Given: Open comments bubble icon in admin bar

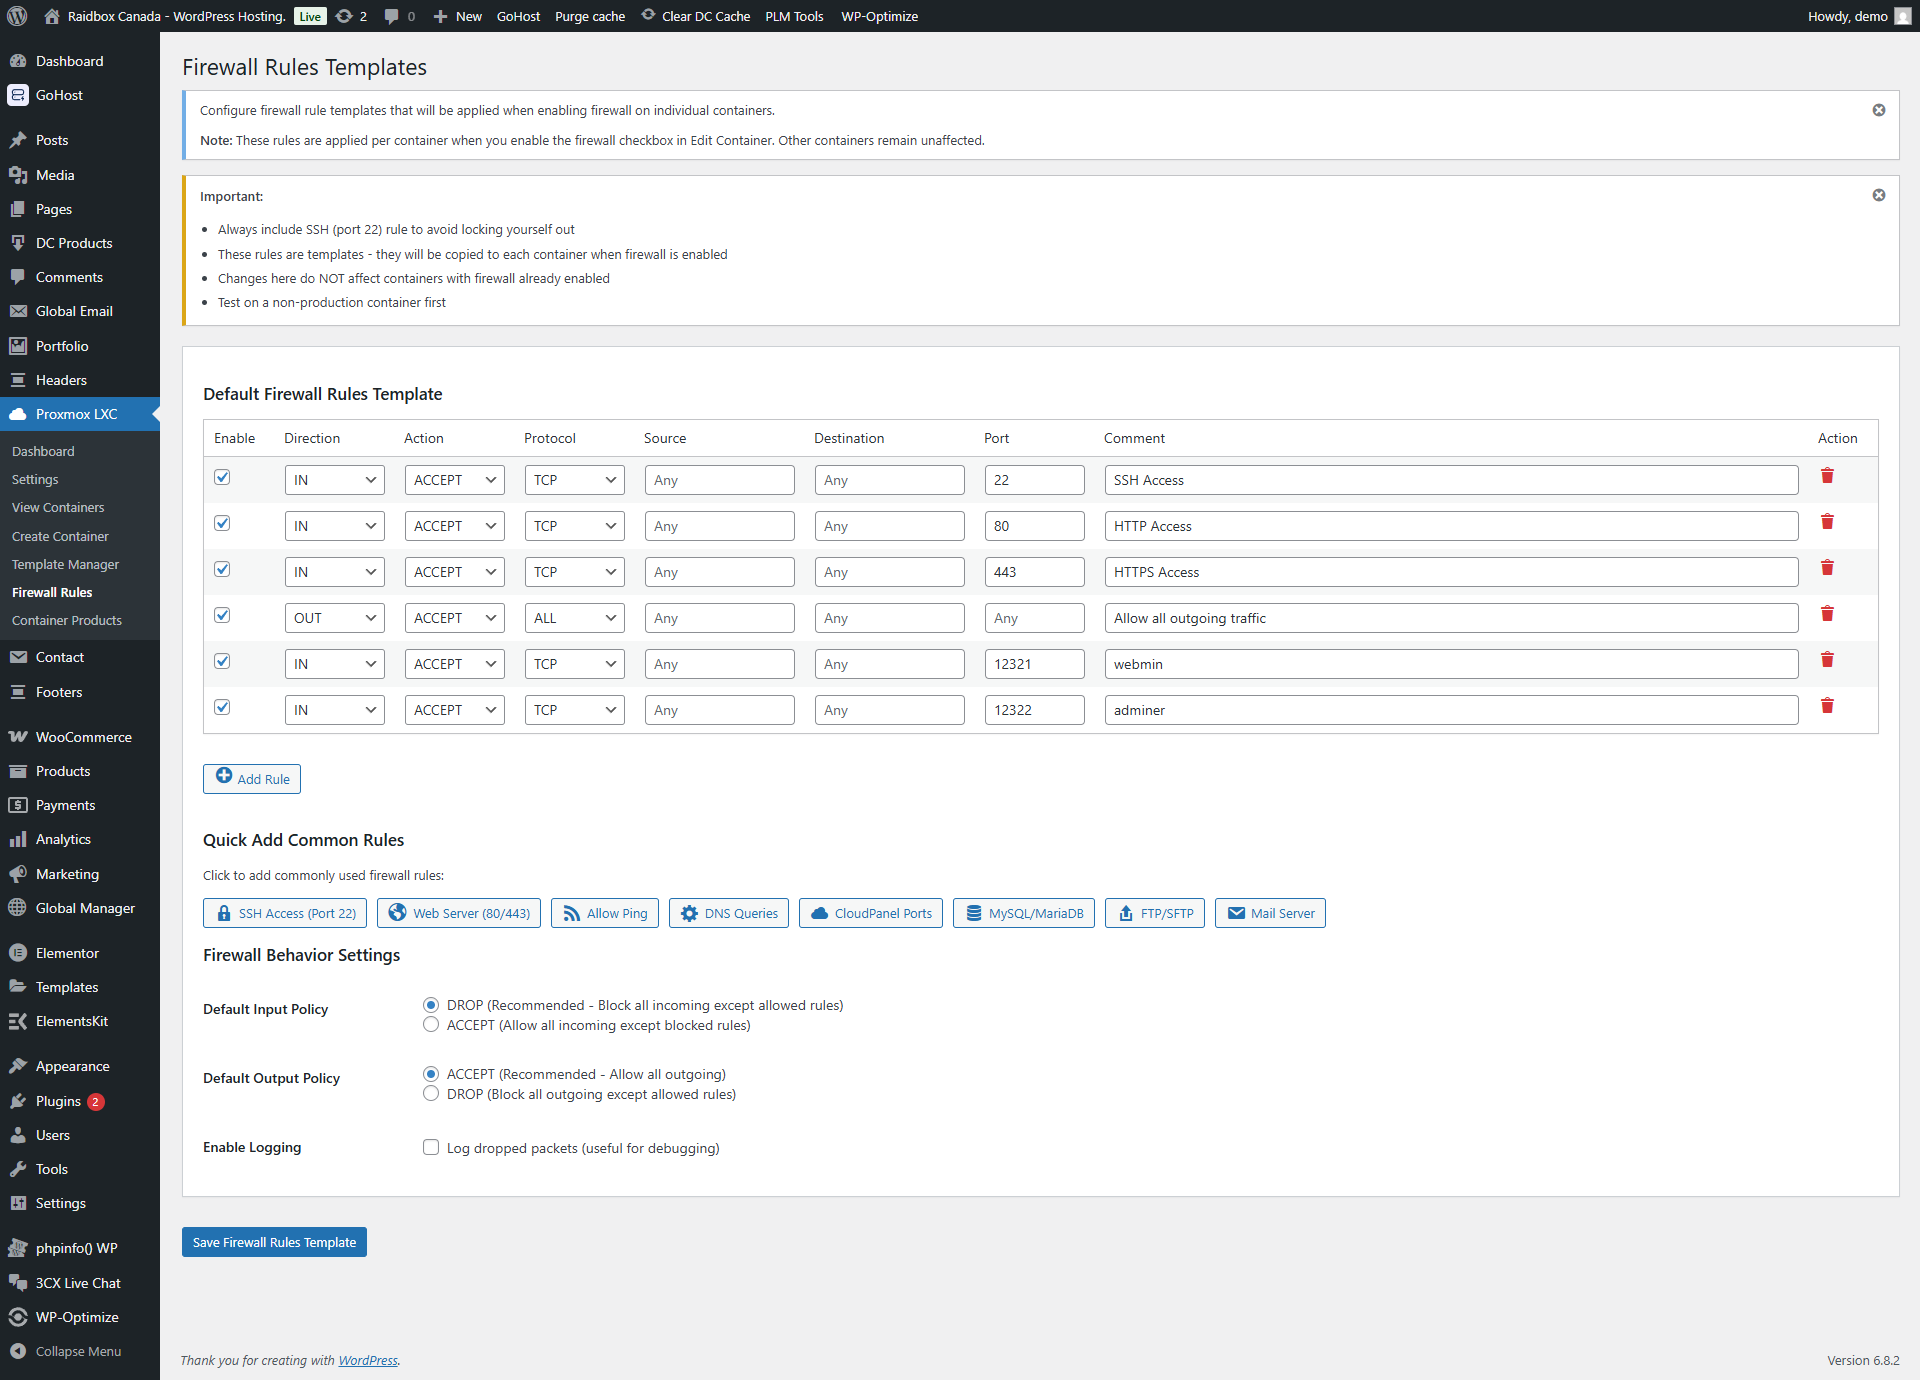Looking at the screenshot, I should [392, 16].
